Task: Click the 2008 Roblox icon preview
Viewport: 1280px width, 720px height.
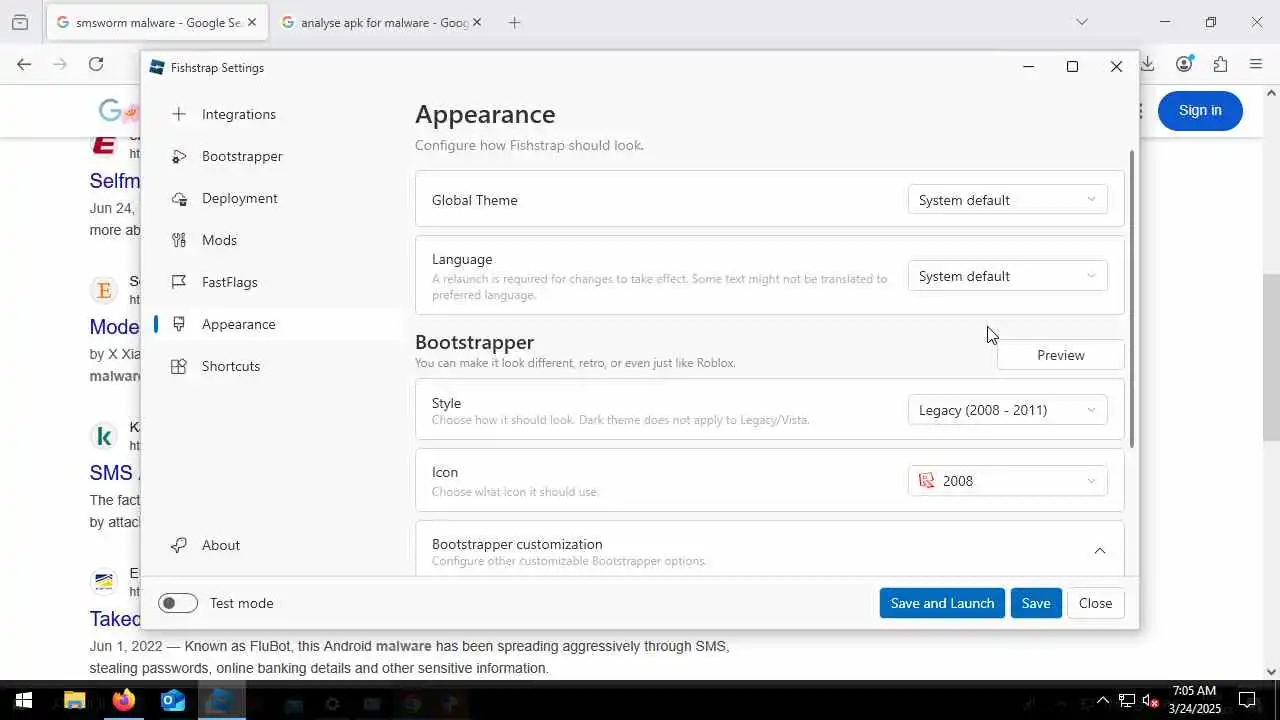Action: click(x=926, y=481)
